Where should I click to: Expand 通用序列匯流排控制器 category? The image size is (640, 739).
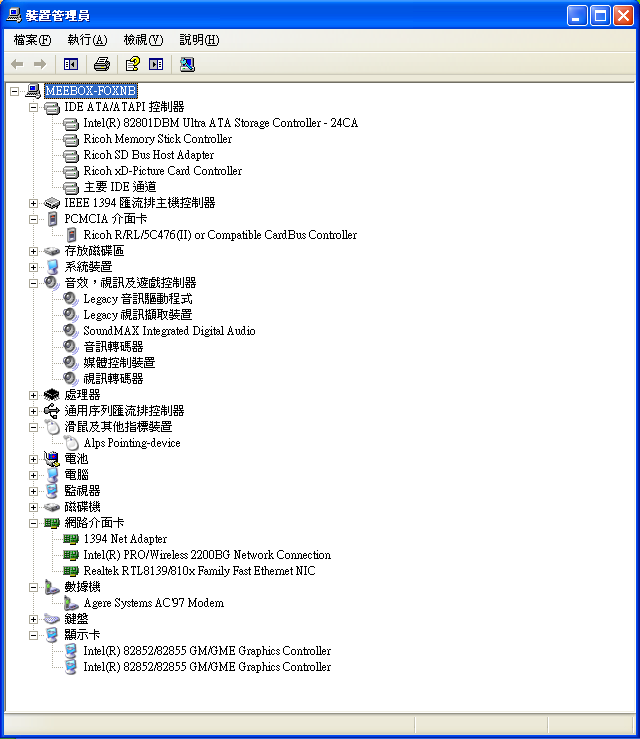pos(33,411)
